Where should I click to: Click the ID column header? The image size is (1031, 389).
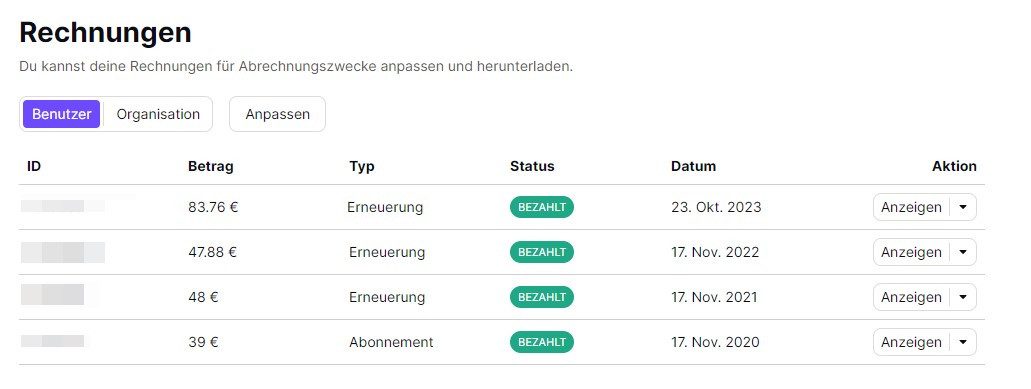pos(34,166)
